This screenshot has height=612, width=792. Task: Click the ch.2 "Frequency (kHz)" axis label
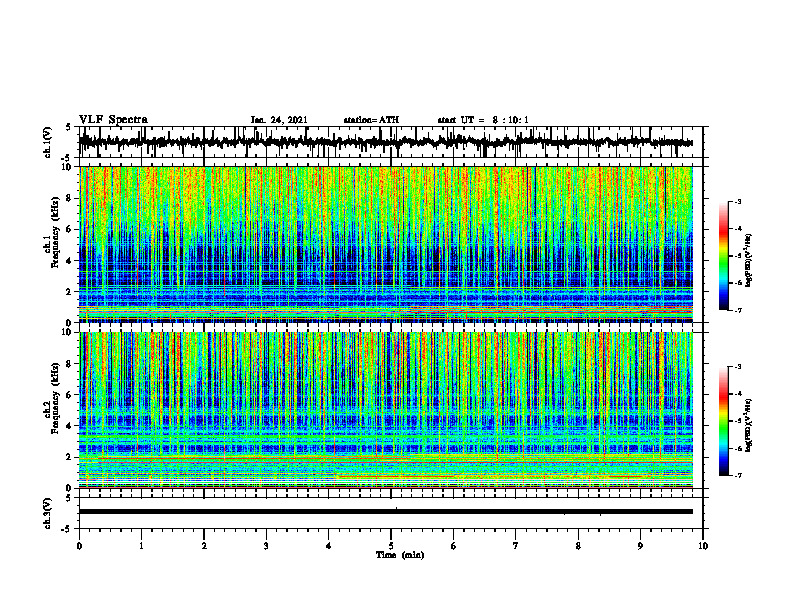pos(55,399)
